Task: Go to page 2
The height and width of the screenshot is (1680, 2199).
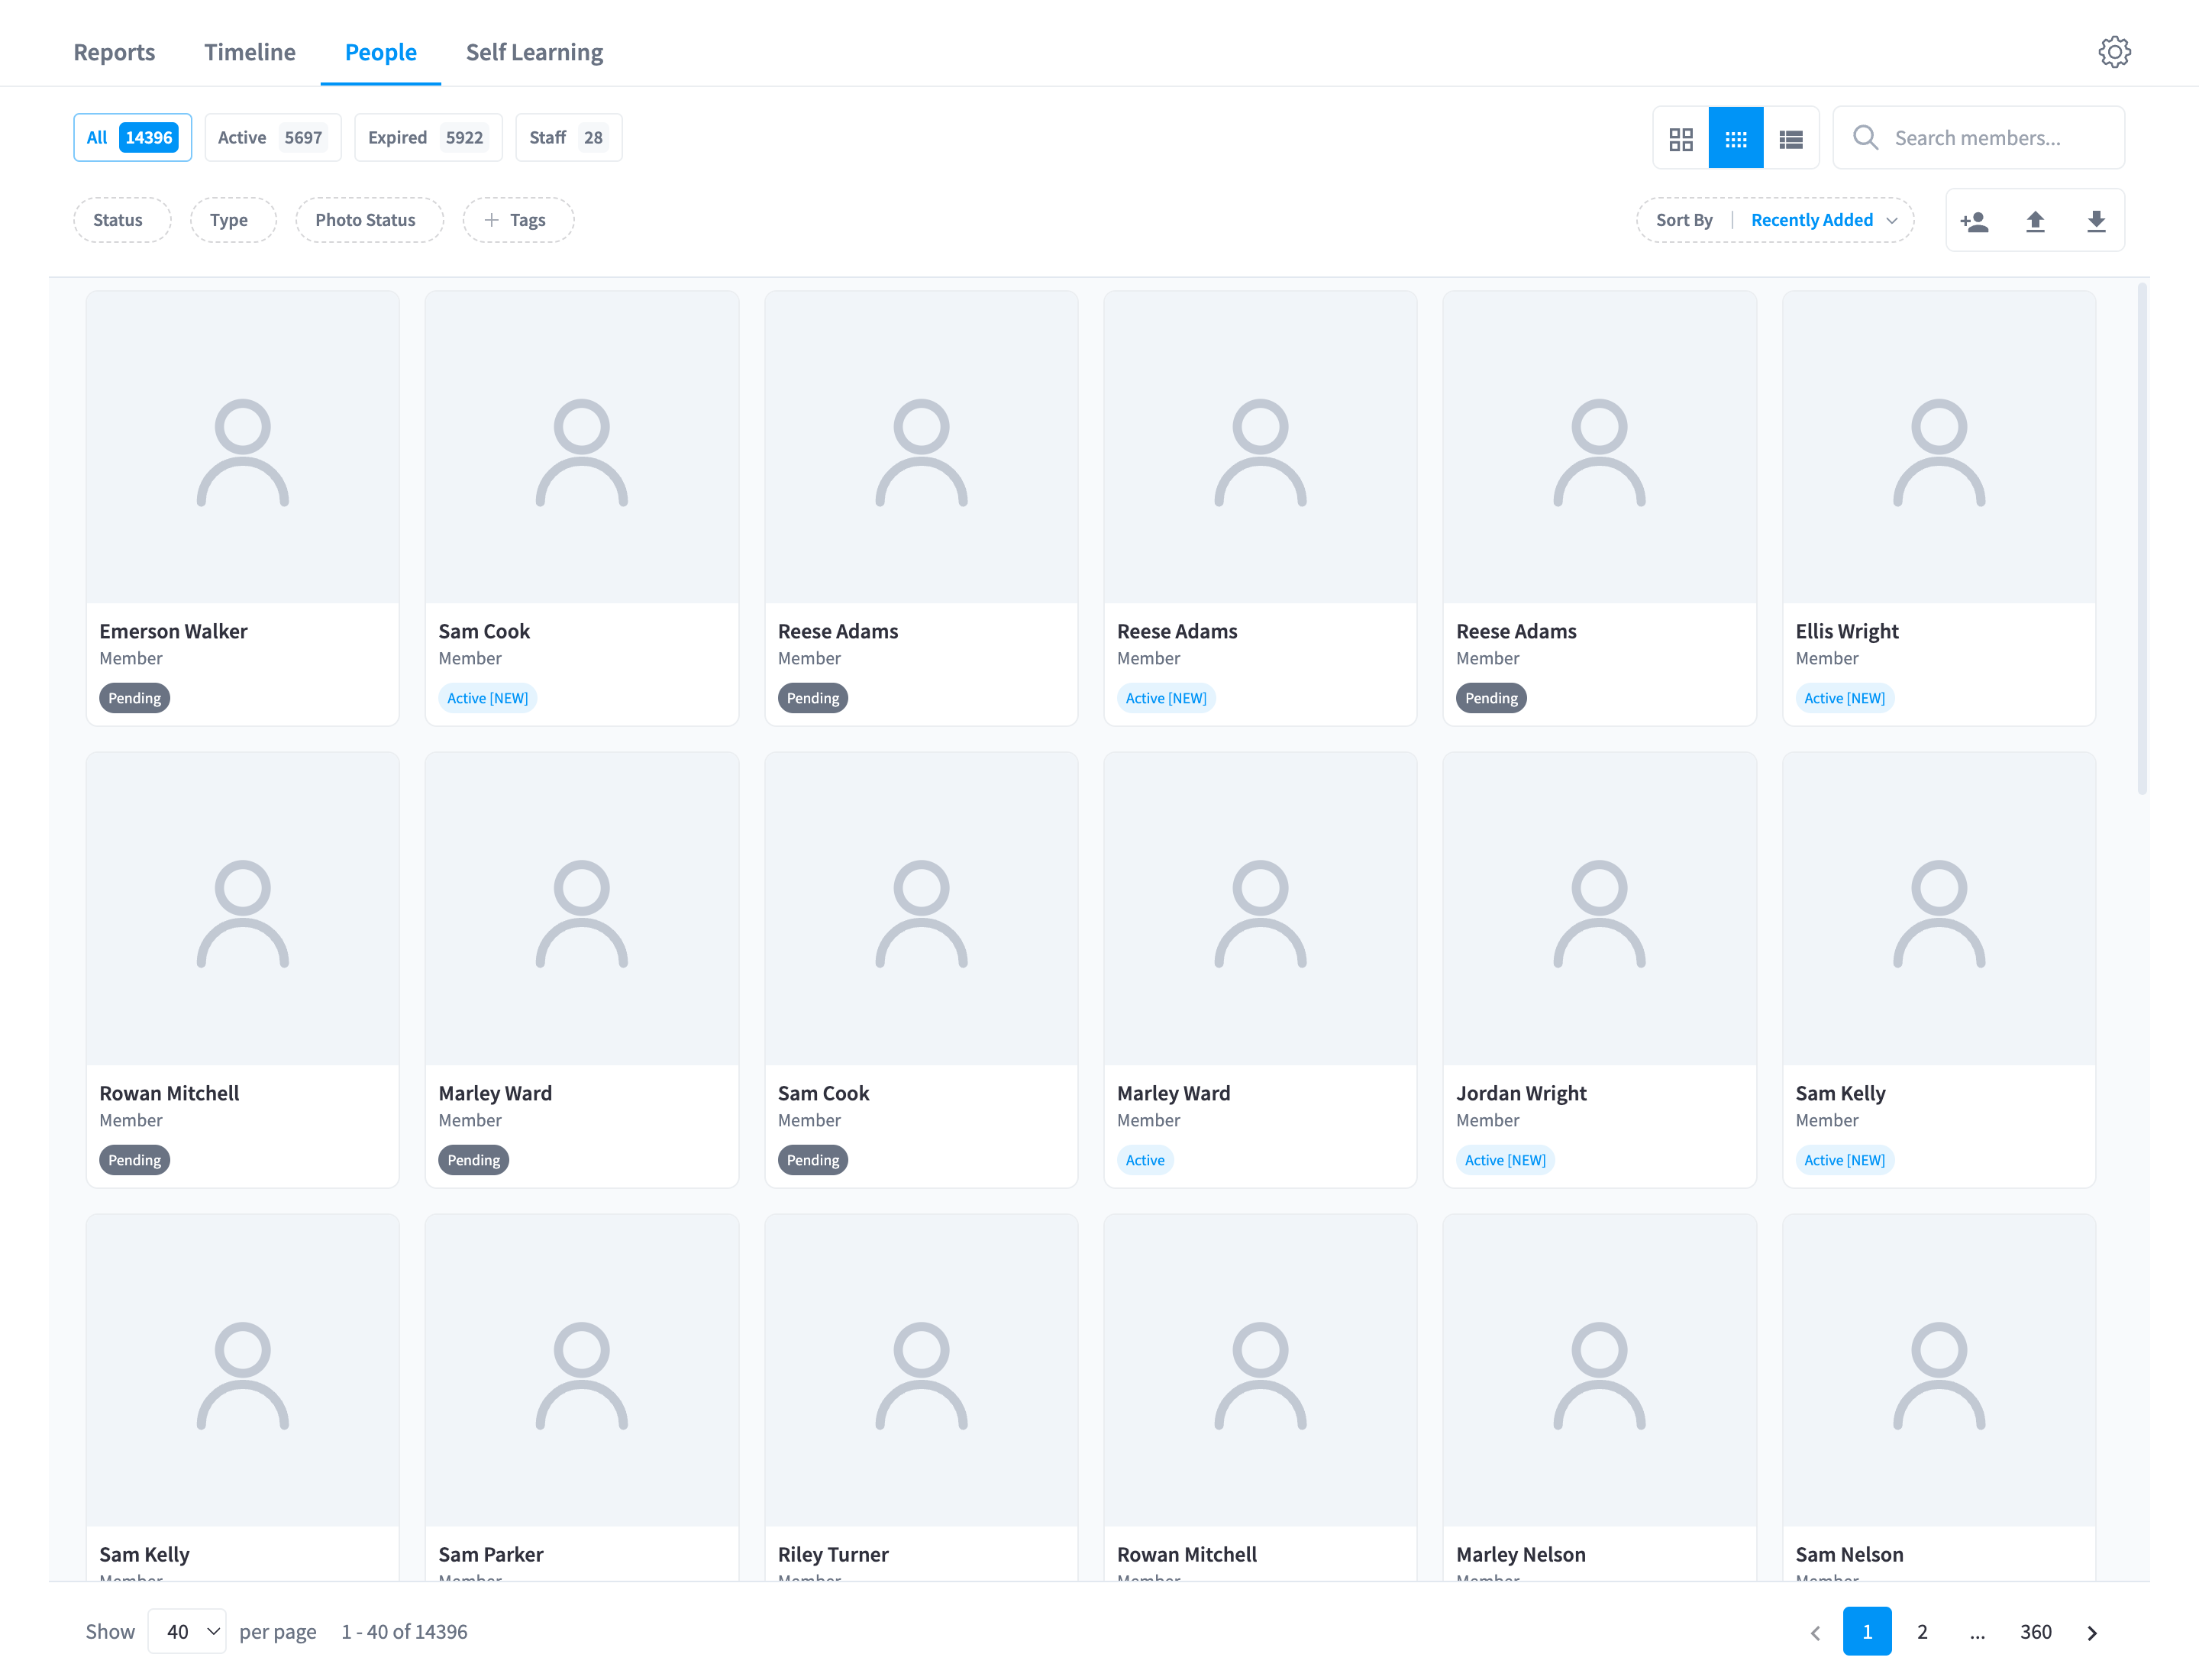Action: pyautogui.click(x=1922, y=1632)
